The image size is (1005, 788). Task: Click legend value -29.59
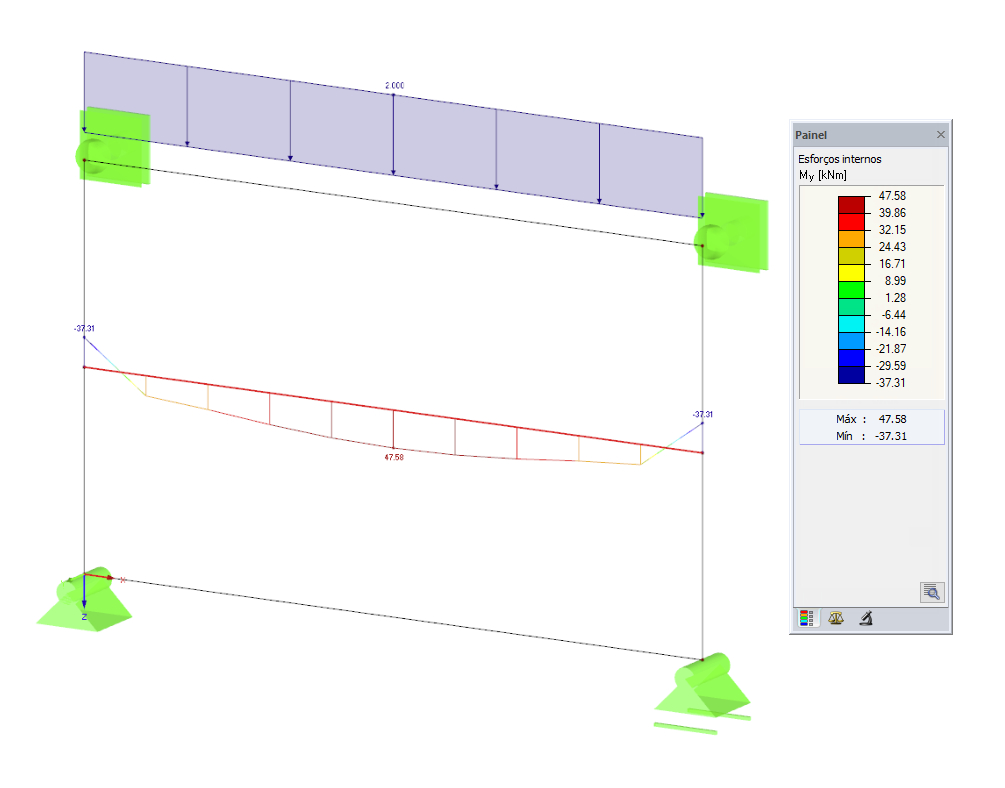click(891, 365)
